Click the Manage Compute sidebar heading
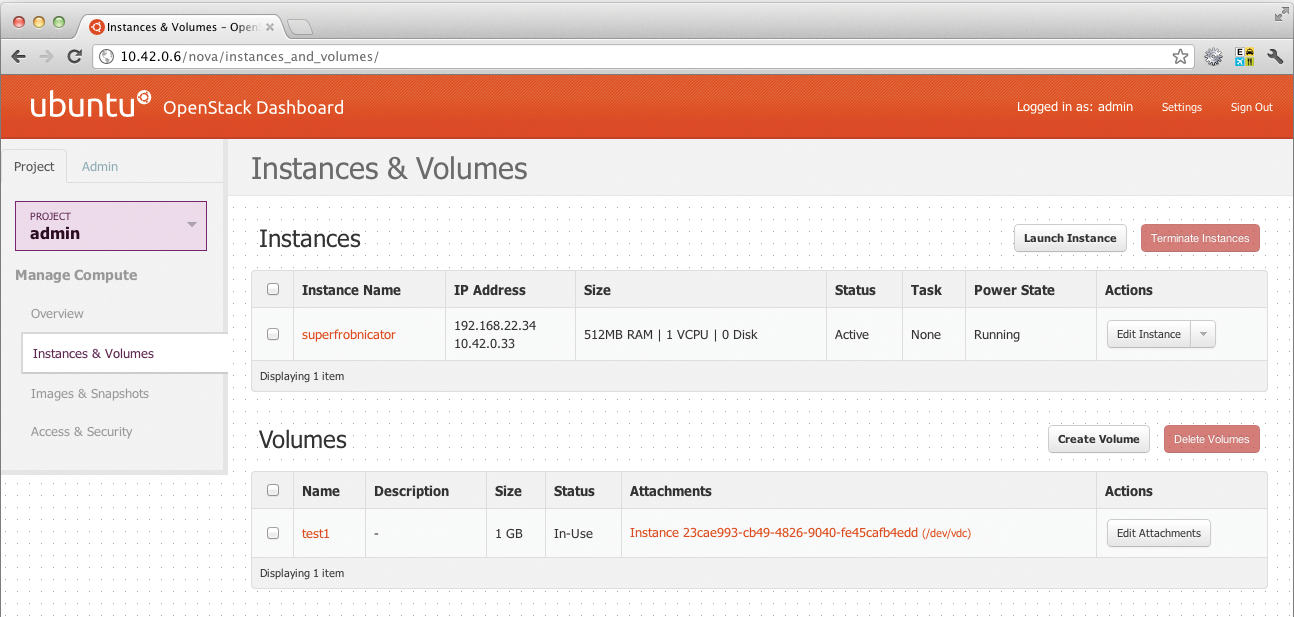The height and width of the screenshot is (617, 1294). [x=76, y=275]
